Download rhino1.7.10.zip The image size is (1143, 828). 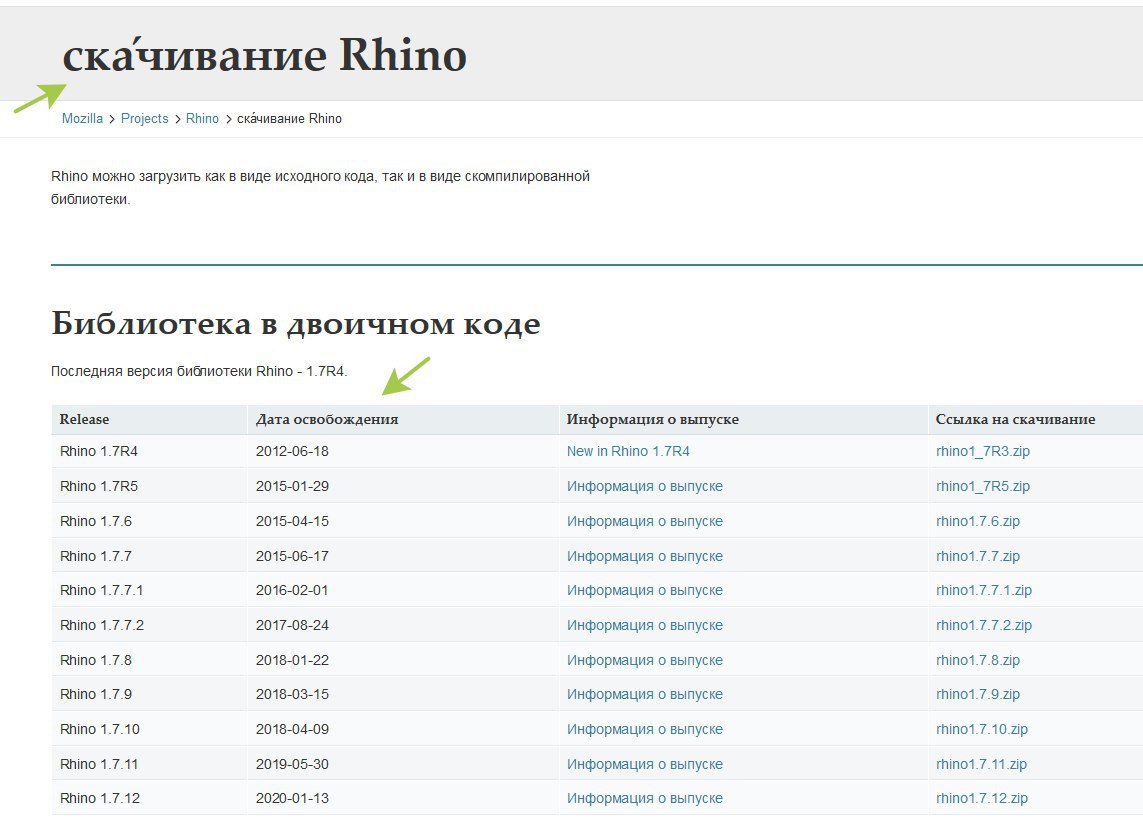point(982,730)
